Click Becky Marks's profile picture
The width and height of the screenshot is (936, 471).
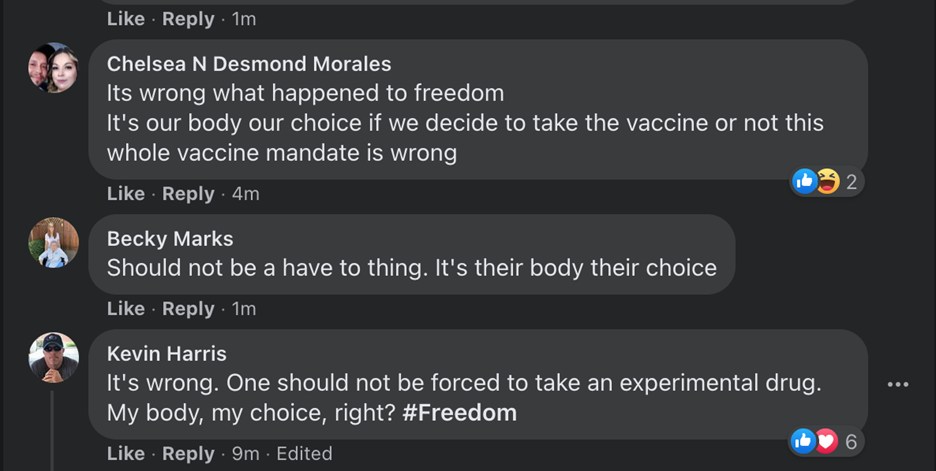(x=53, y=243)
